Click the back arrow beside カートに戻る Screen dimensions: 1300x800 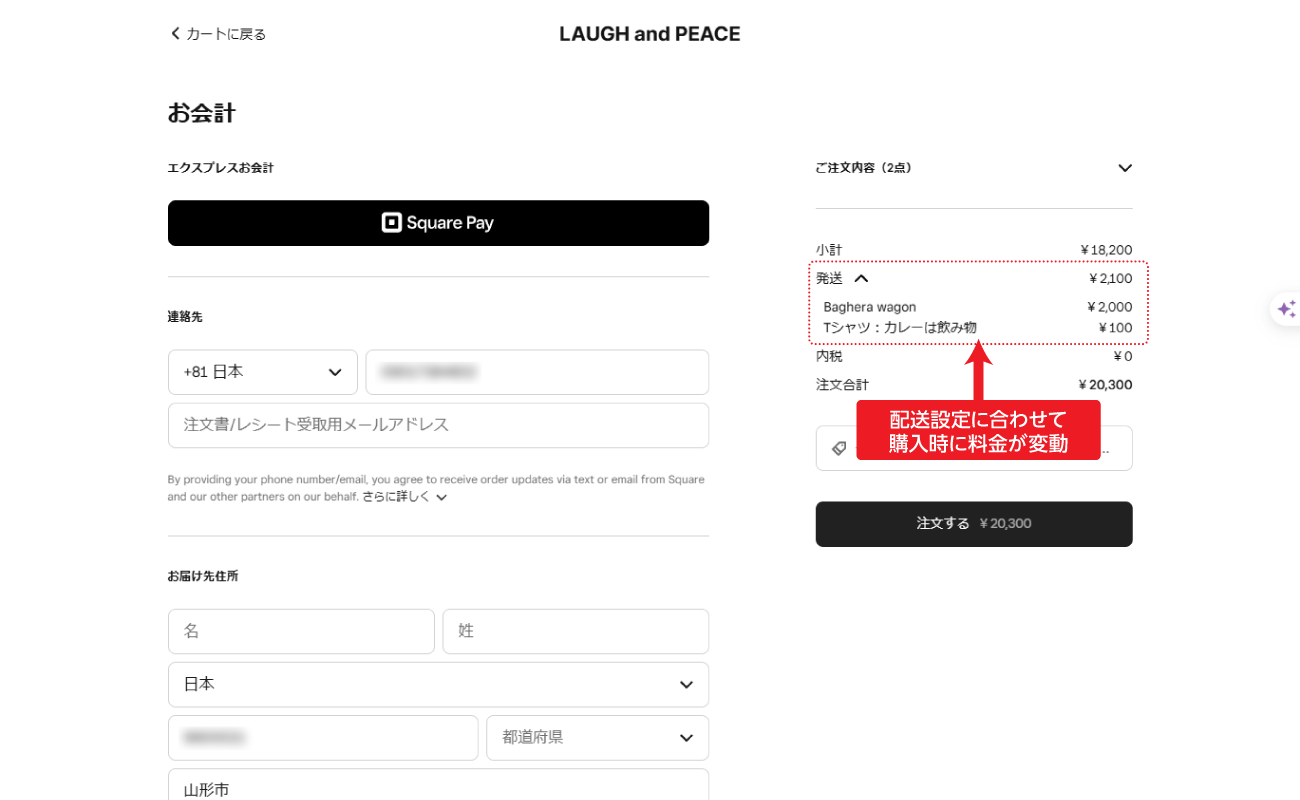click(175, 34)
